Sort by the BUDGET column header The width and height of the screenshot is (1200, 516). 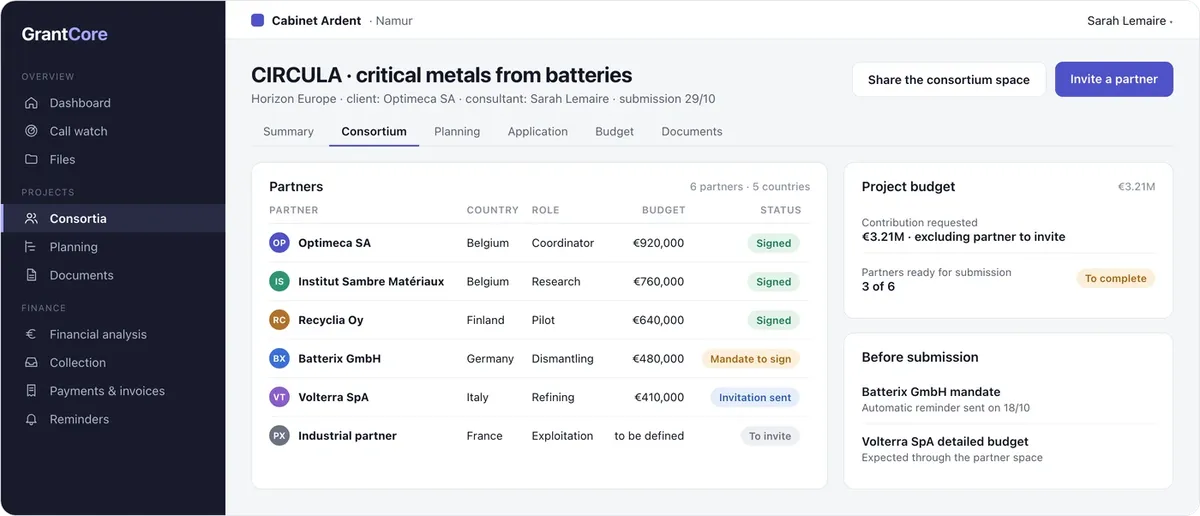click(x=663, y=211)
